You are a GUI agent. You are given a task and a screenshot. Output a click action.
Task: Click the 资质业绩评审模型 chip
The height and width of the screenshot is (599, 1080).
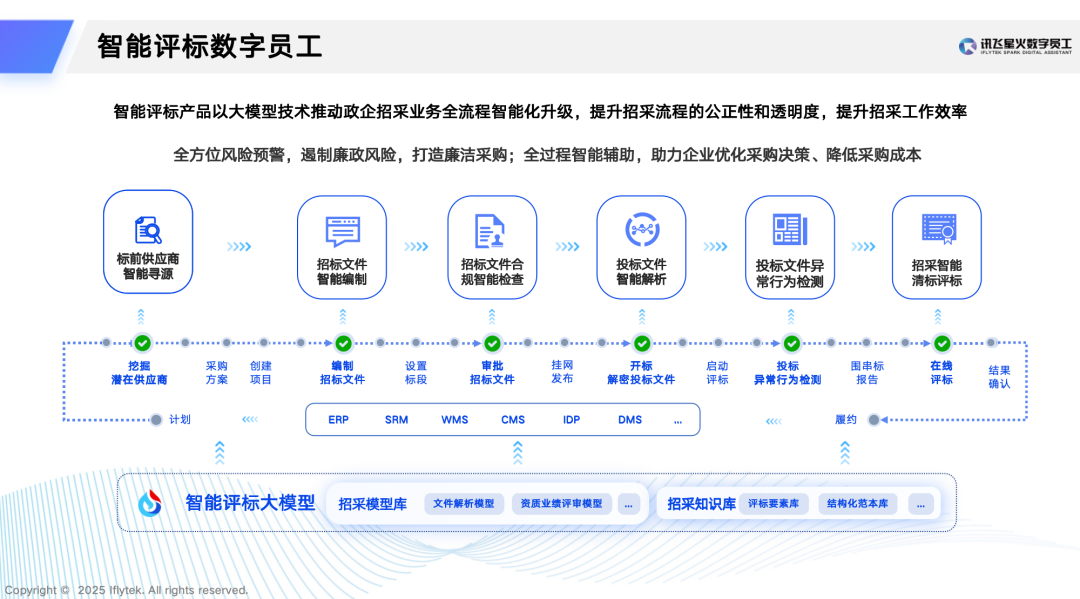561,504
